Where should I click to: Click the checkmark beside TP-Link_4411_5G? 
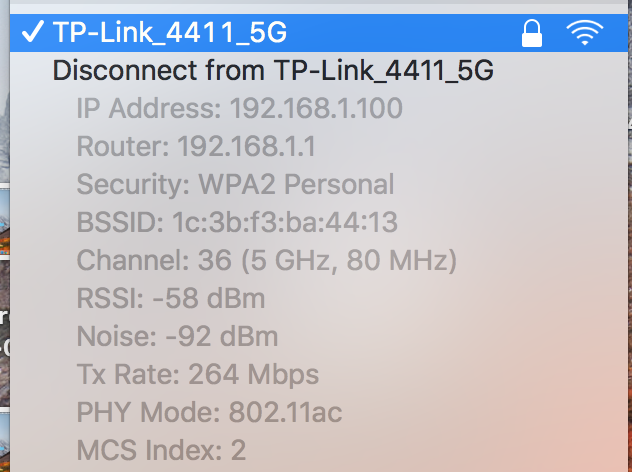click(x=32, y=32)
